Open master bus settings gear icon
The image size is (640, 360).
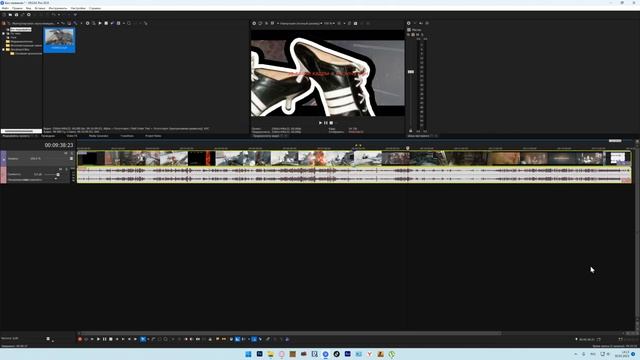[409, 23]
